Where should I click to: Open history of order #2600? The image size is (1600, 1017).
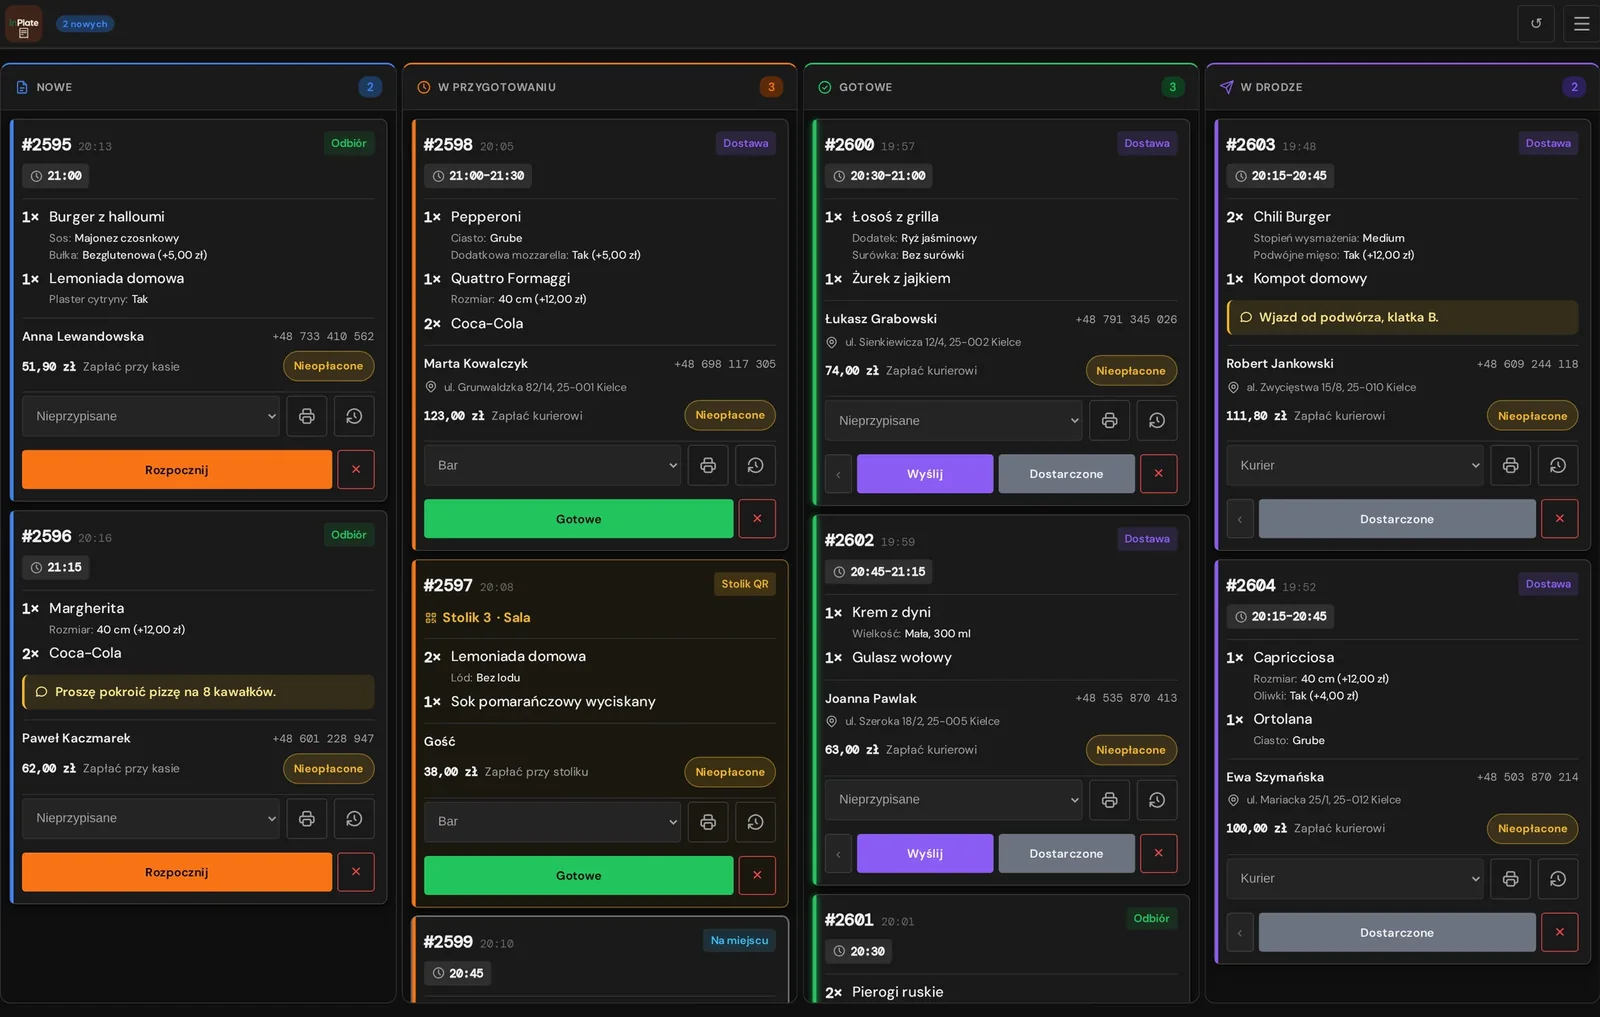pyautogui.click(x=1157, y=421)
